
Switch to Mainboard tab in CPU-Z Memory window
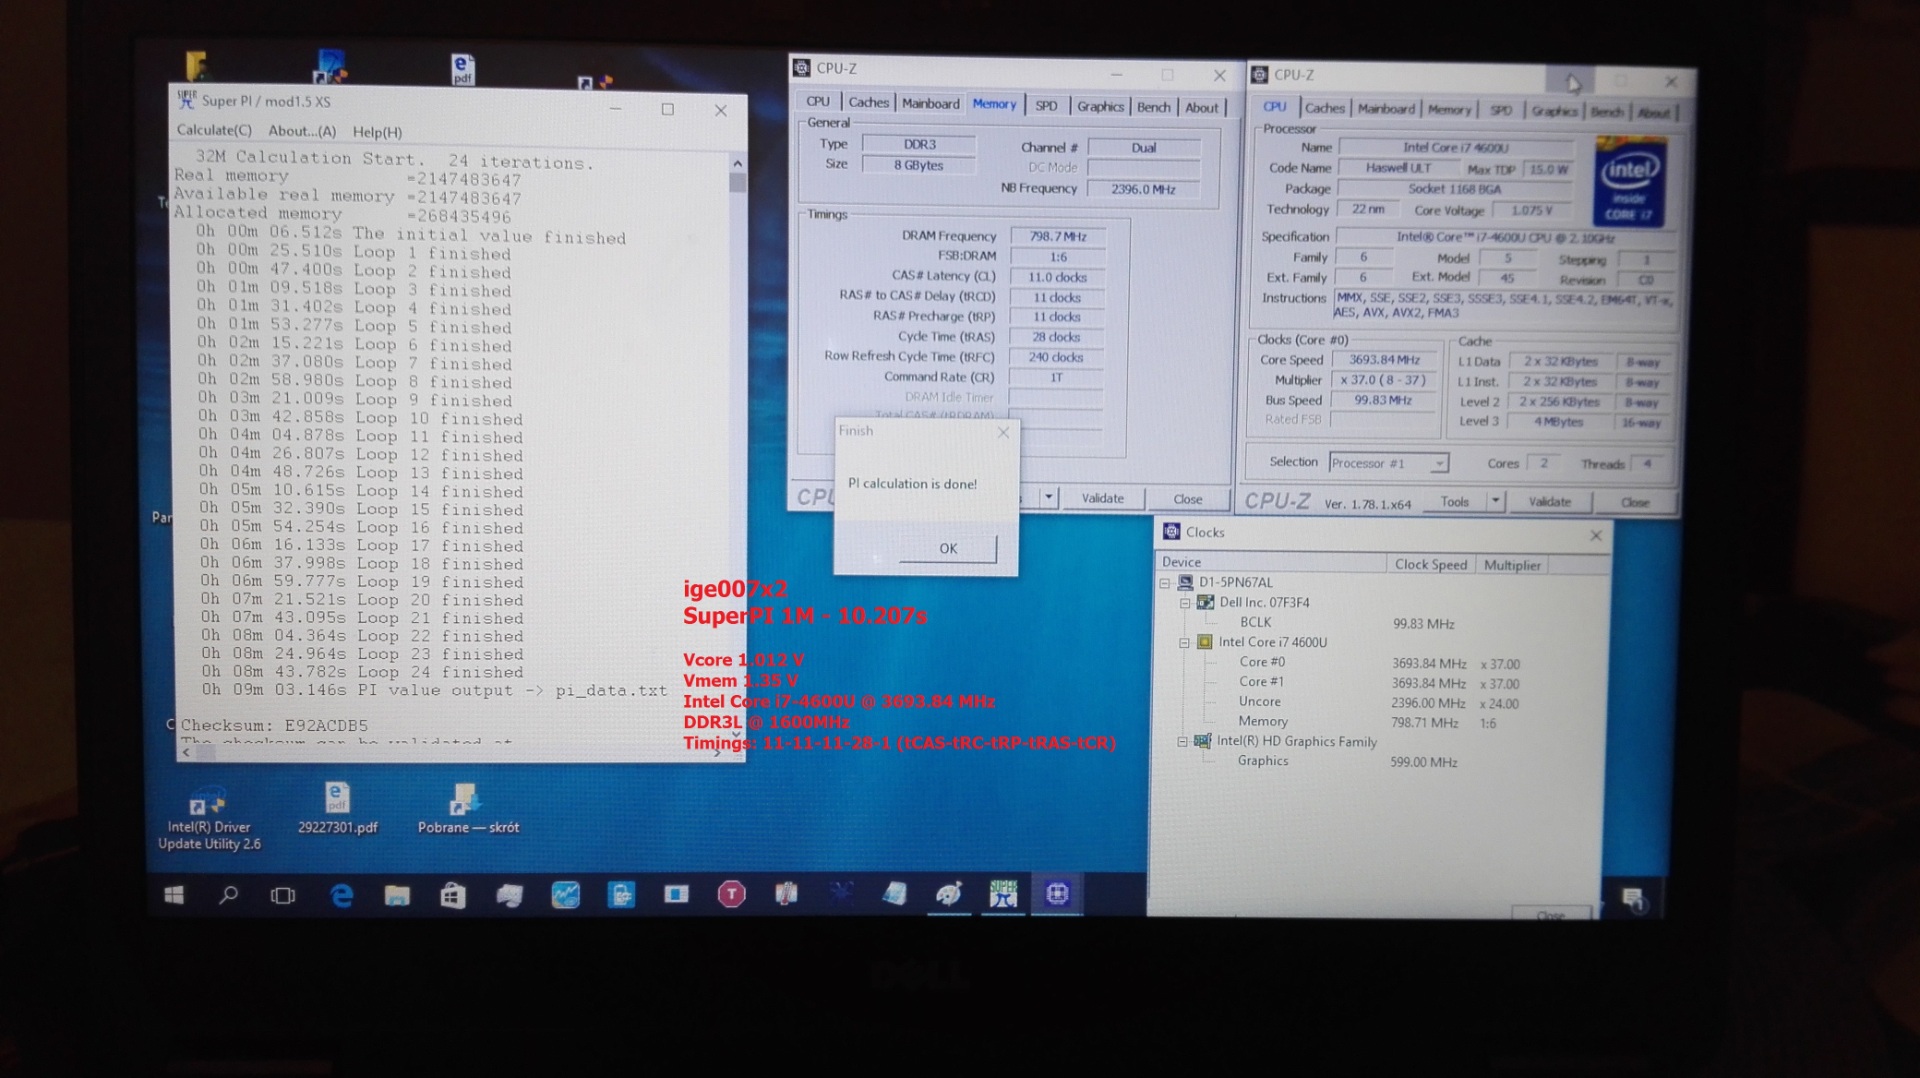click(x=930, y=103)
